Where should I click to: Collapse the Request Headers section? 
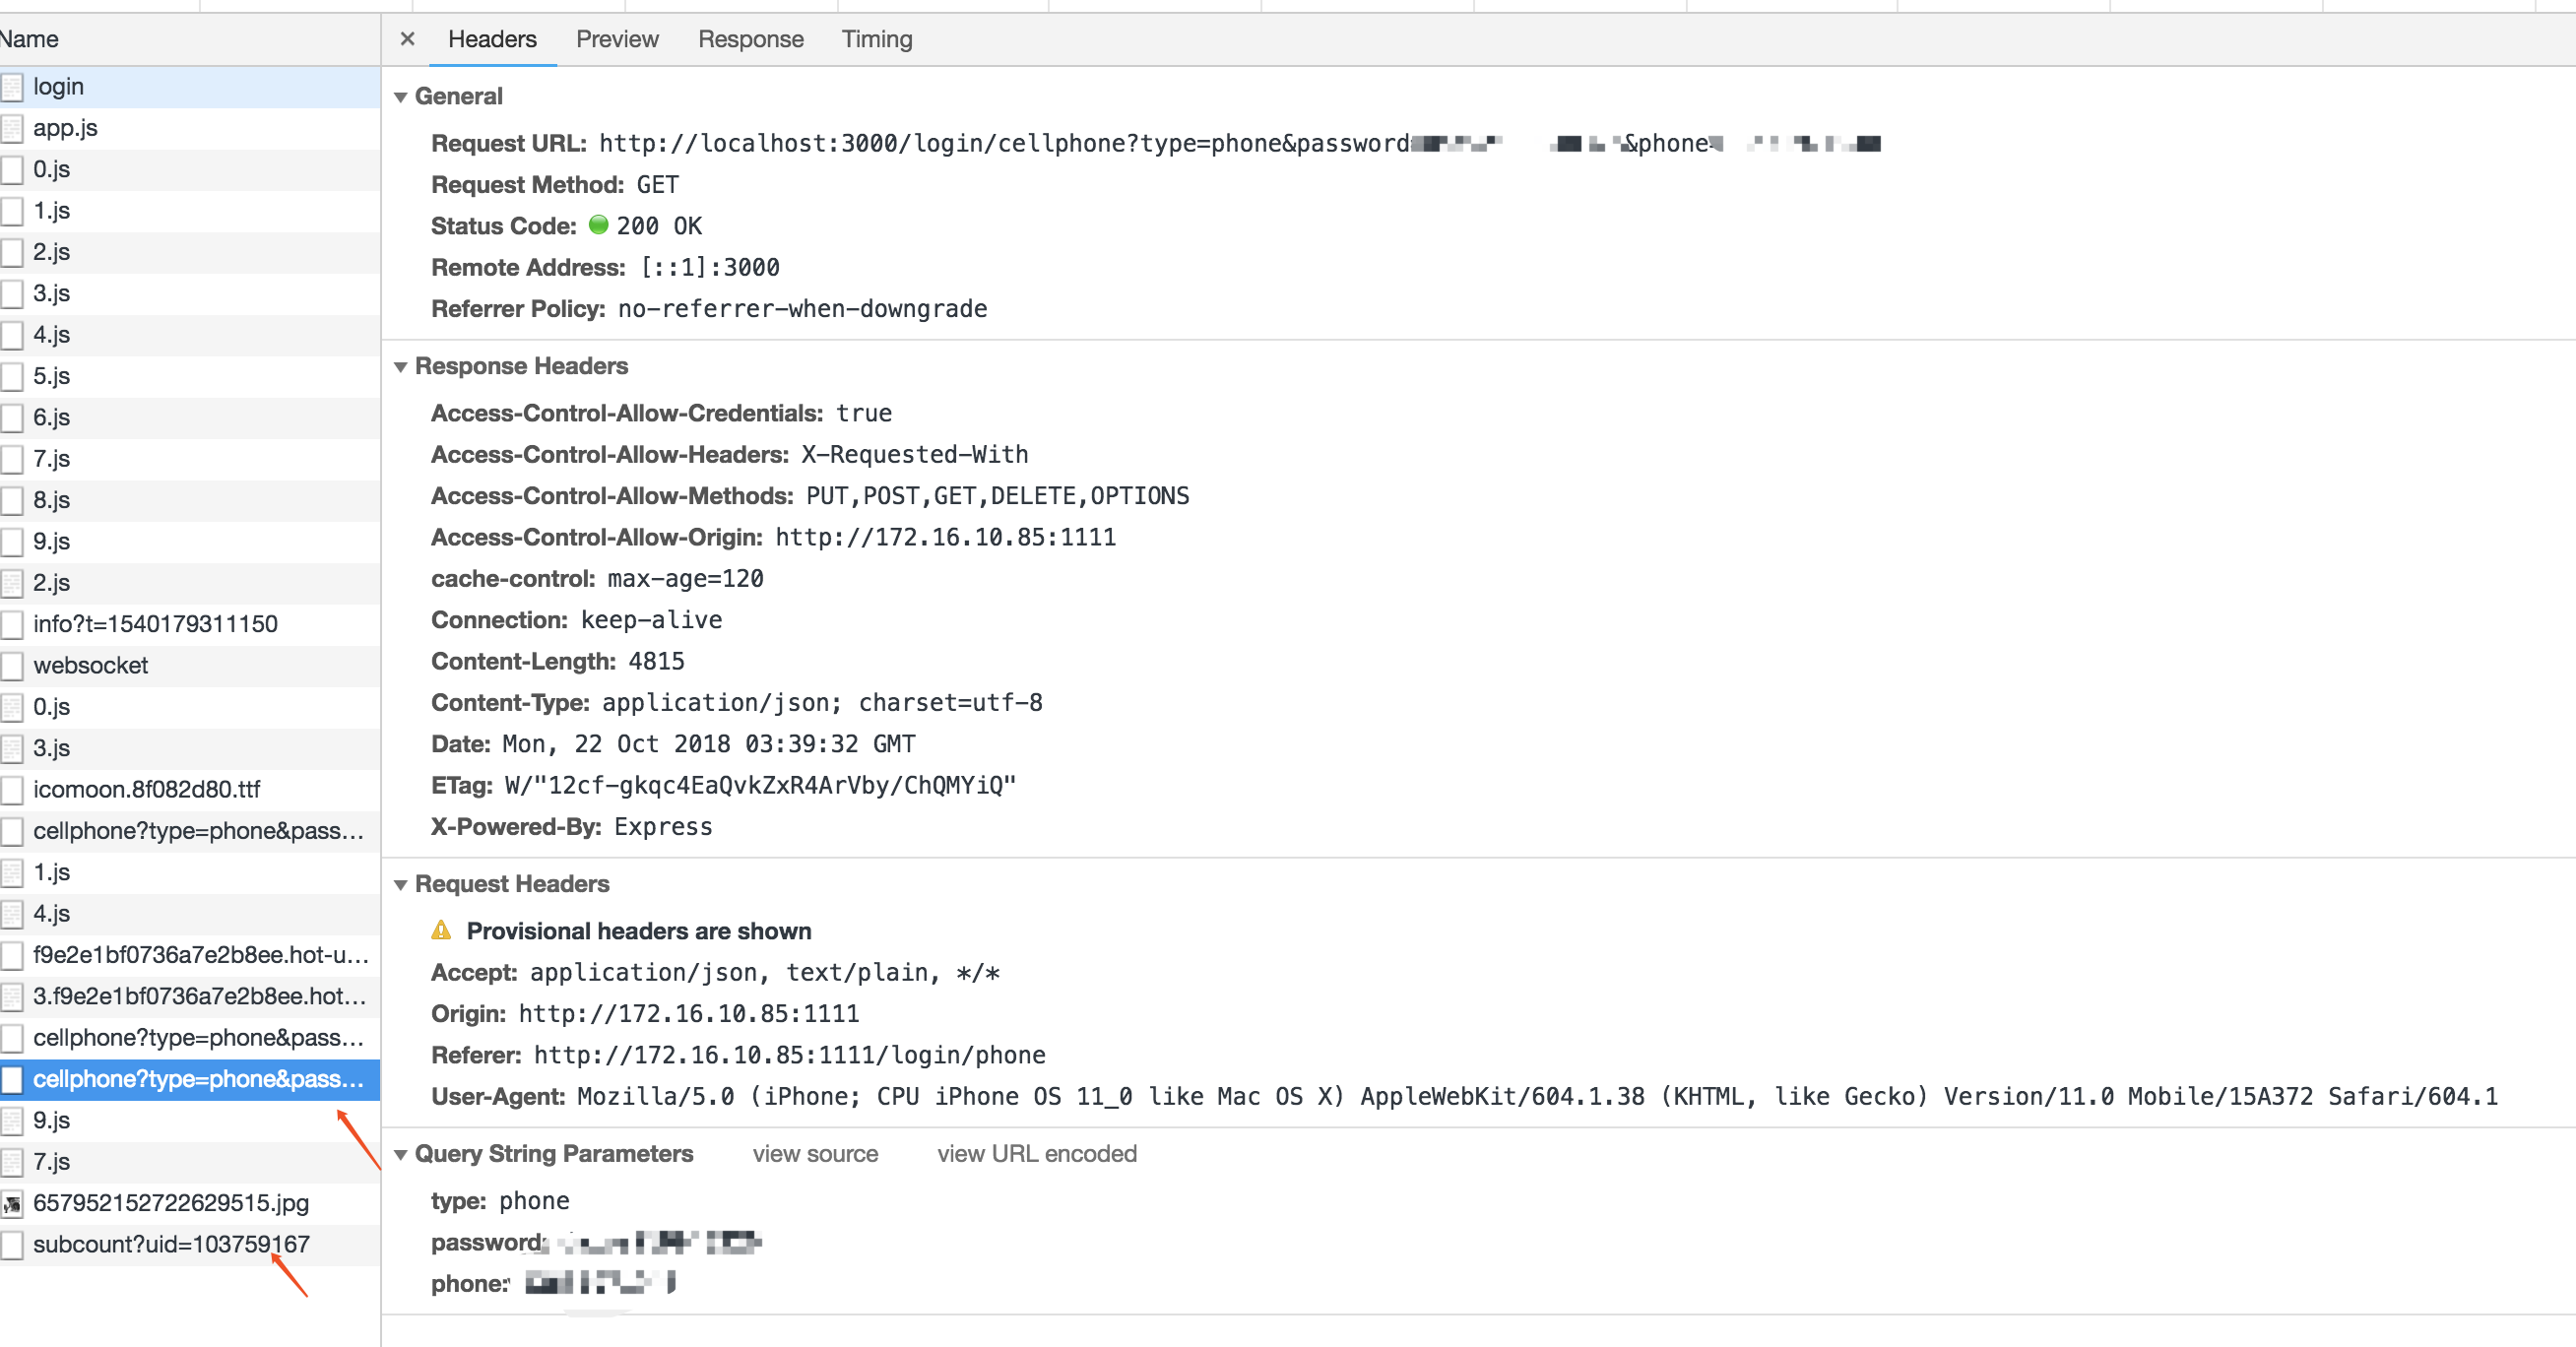click(x=400, y=885)
